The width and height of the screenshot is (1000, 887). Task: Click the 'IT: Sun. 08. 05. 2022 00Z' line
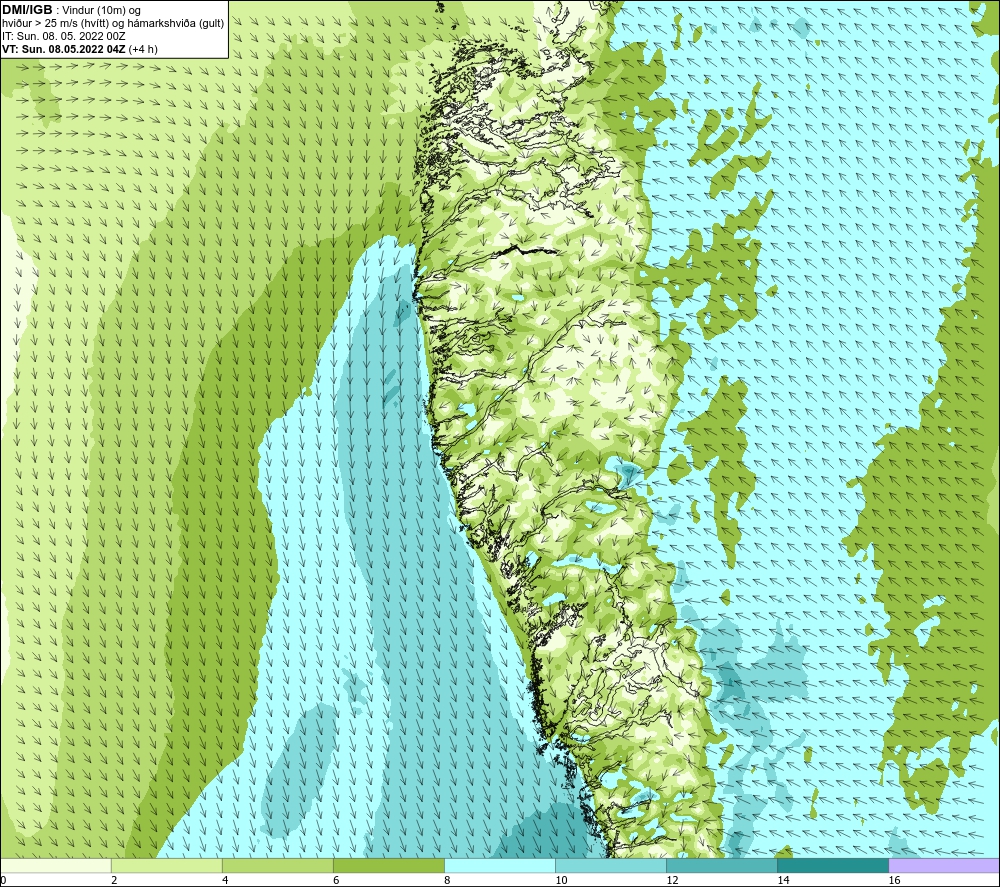point(64,36)
